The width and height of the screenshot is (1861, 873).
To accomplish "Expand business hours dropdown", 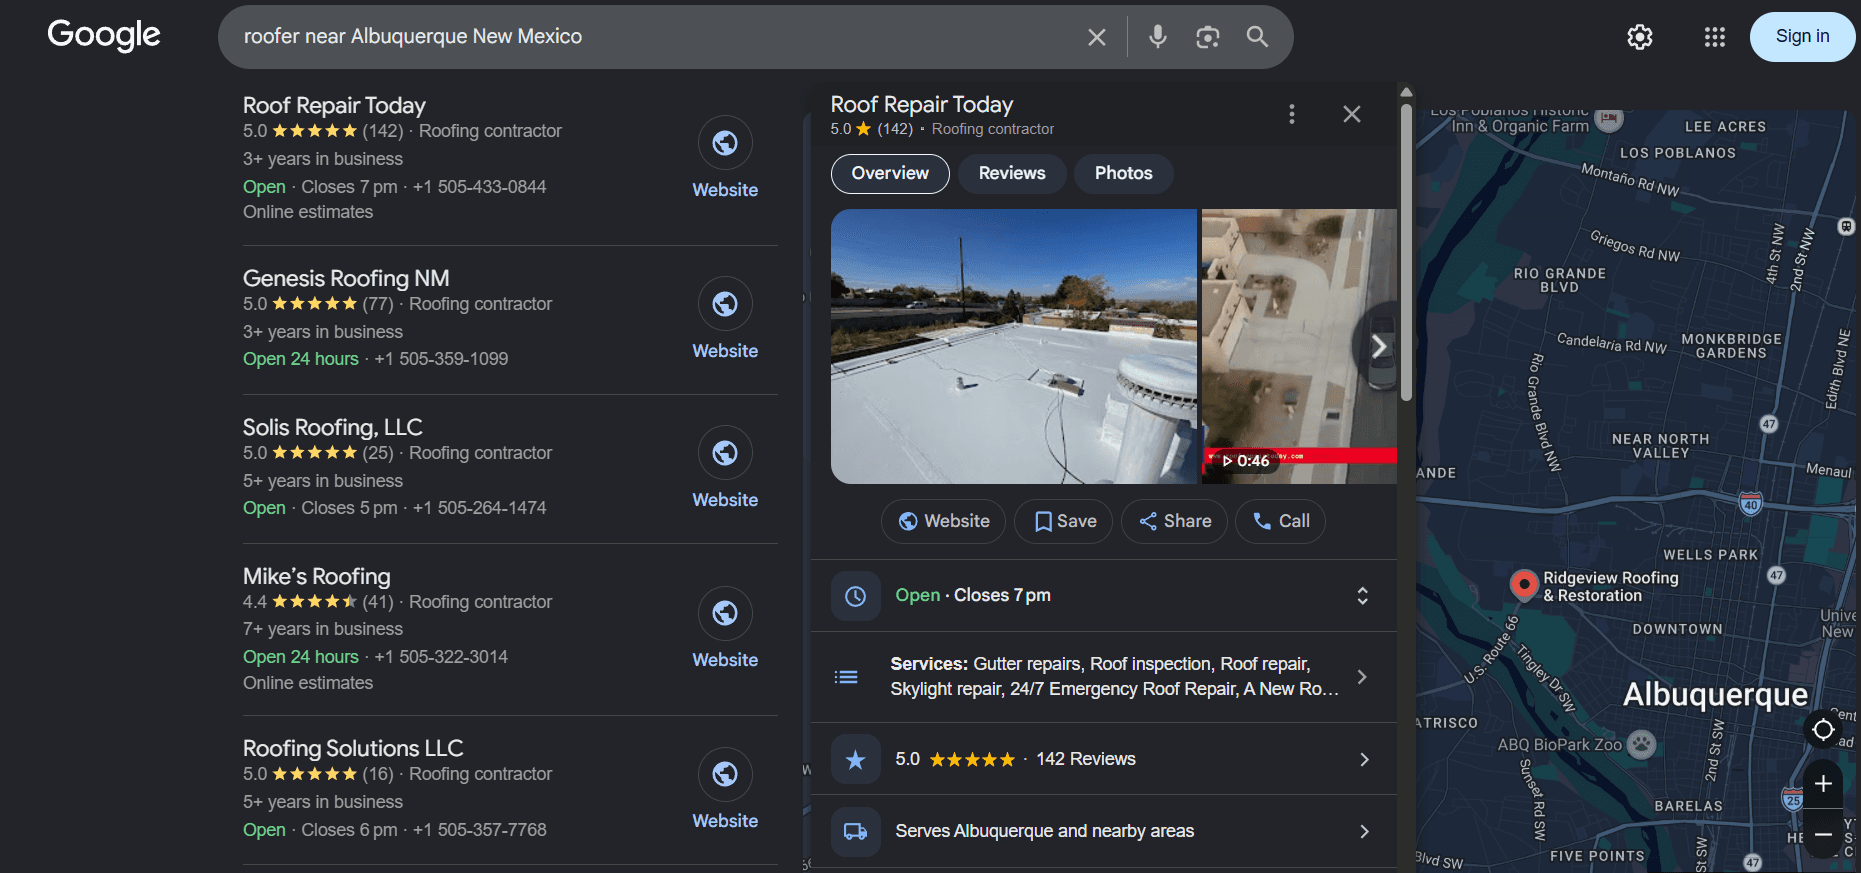I will [x=1362, y=596].
